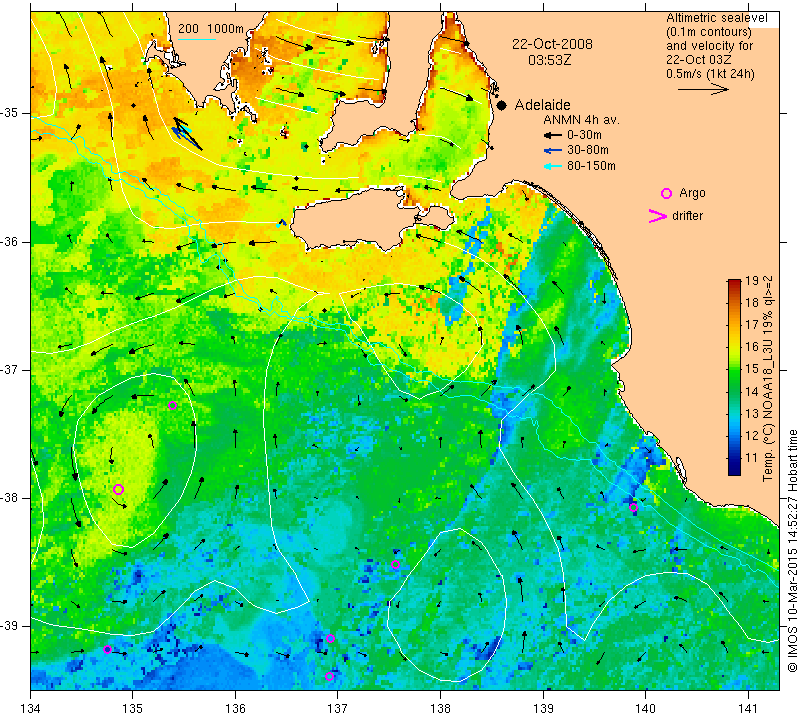Click the '(0.1m contours)' text
Viewport: 800px width, 720px height.
(x=708, y=32)
